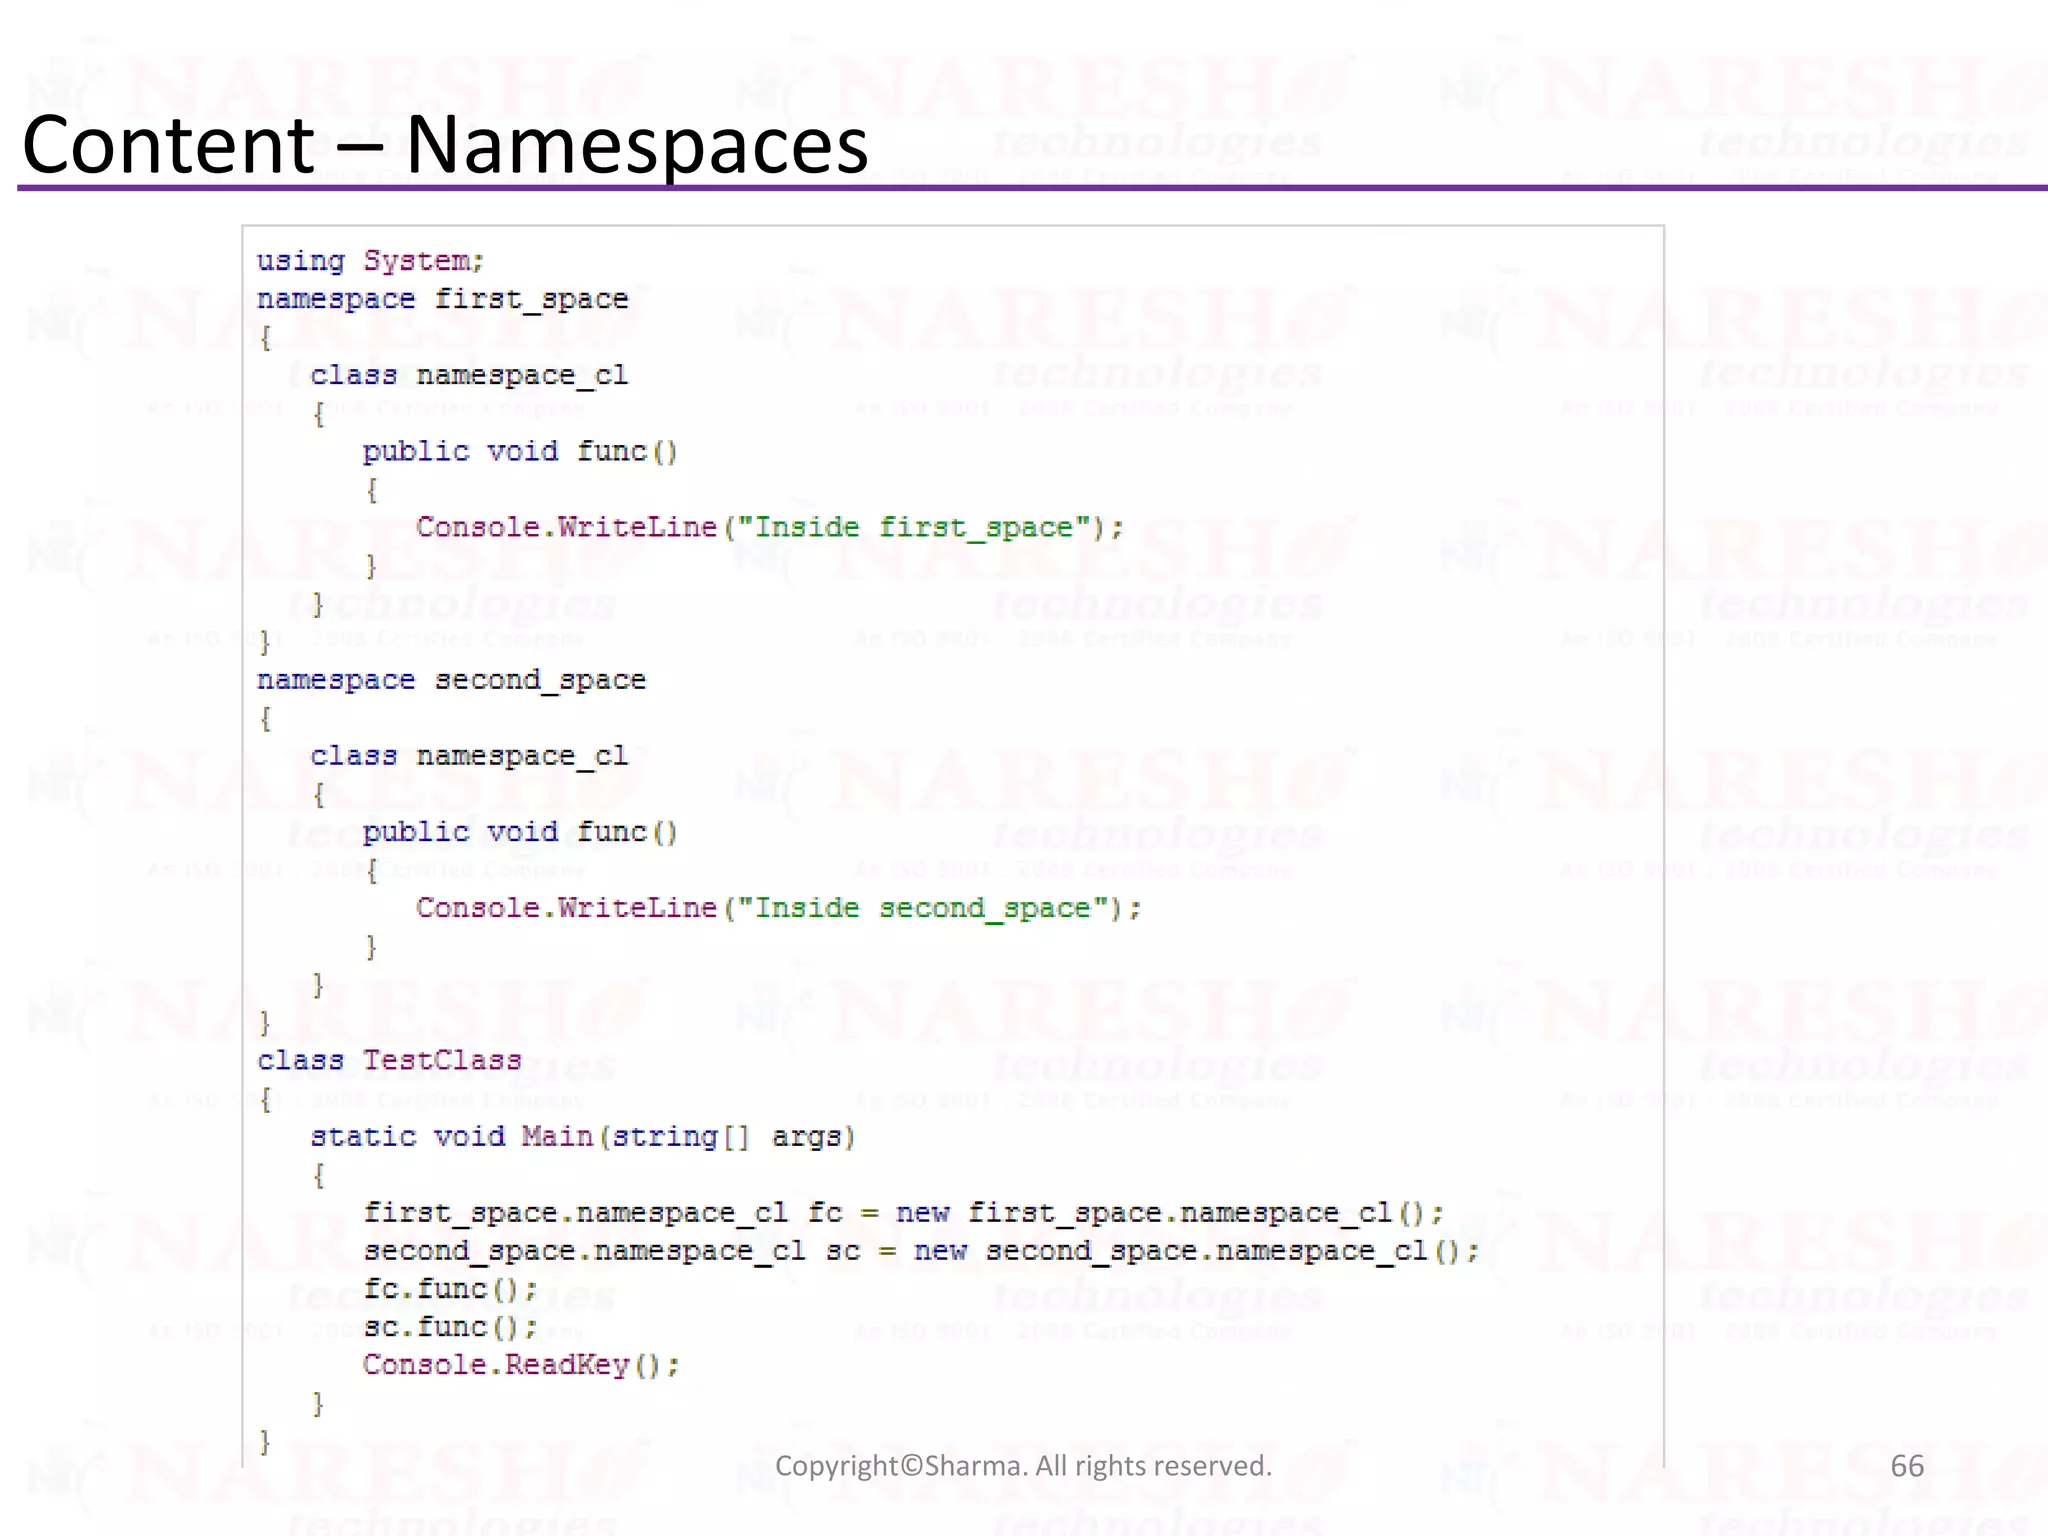Click the first 'public void func()' line
Image resolution: width=2048 pixels, height=1536 pixels.
(x=519, y=452)
